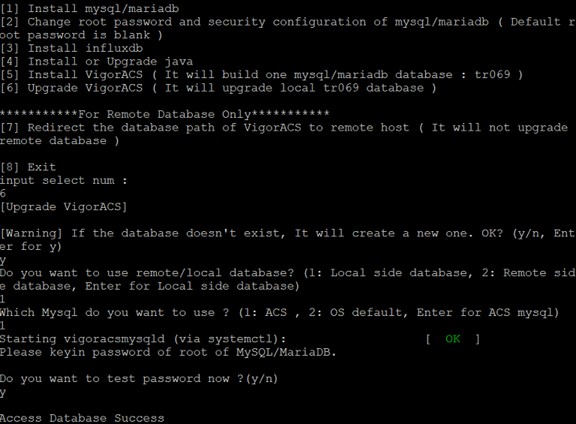This screenshot has width=576, height=424.
Task: Click the 'For Remote Database Only' heading
Action: (165, 114)
